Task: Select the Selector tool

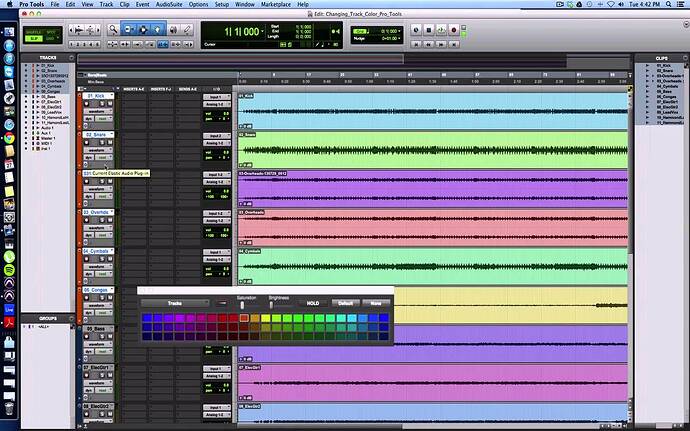Action: [143, 29]
